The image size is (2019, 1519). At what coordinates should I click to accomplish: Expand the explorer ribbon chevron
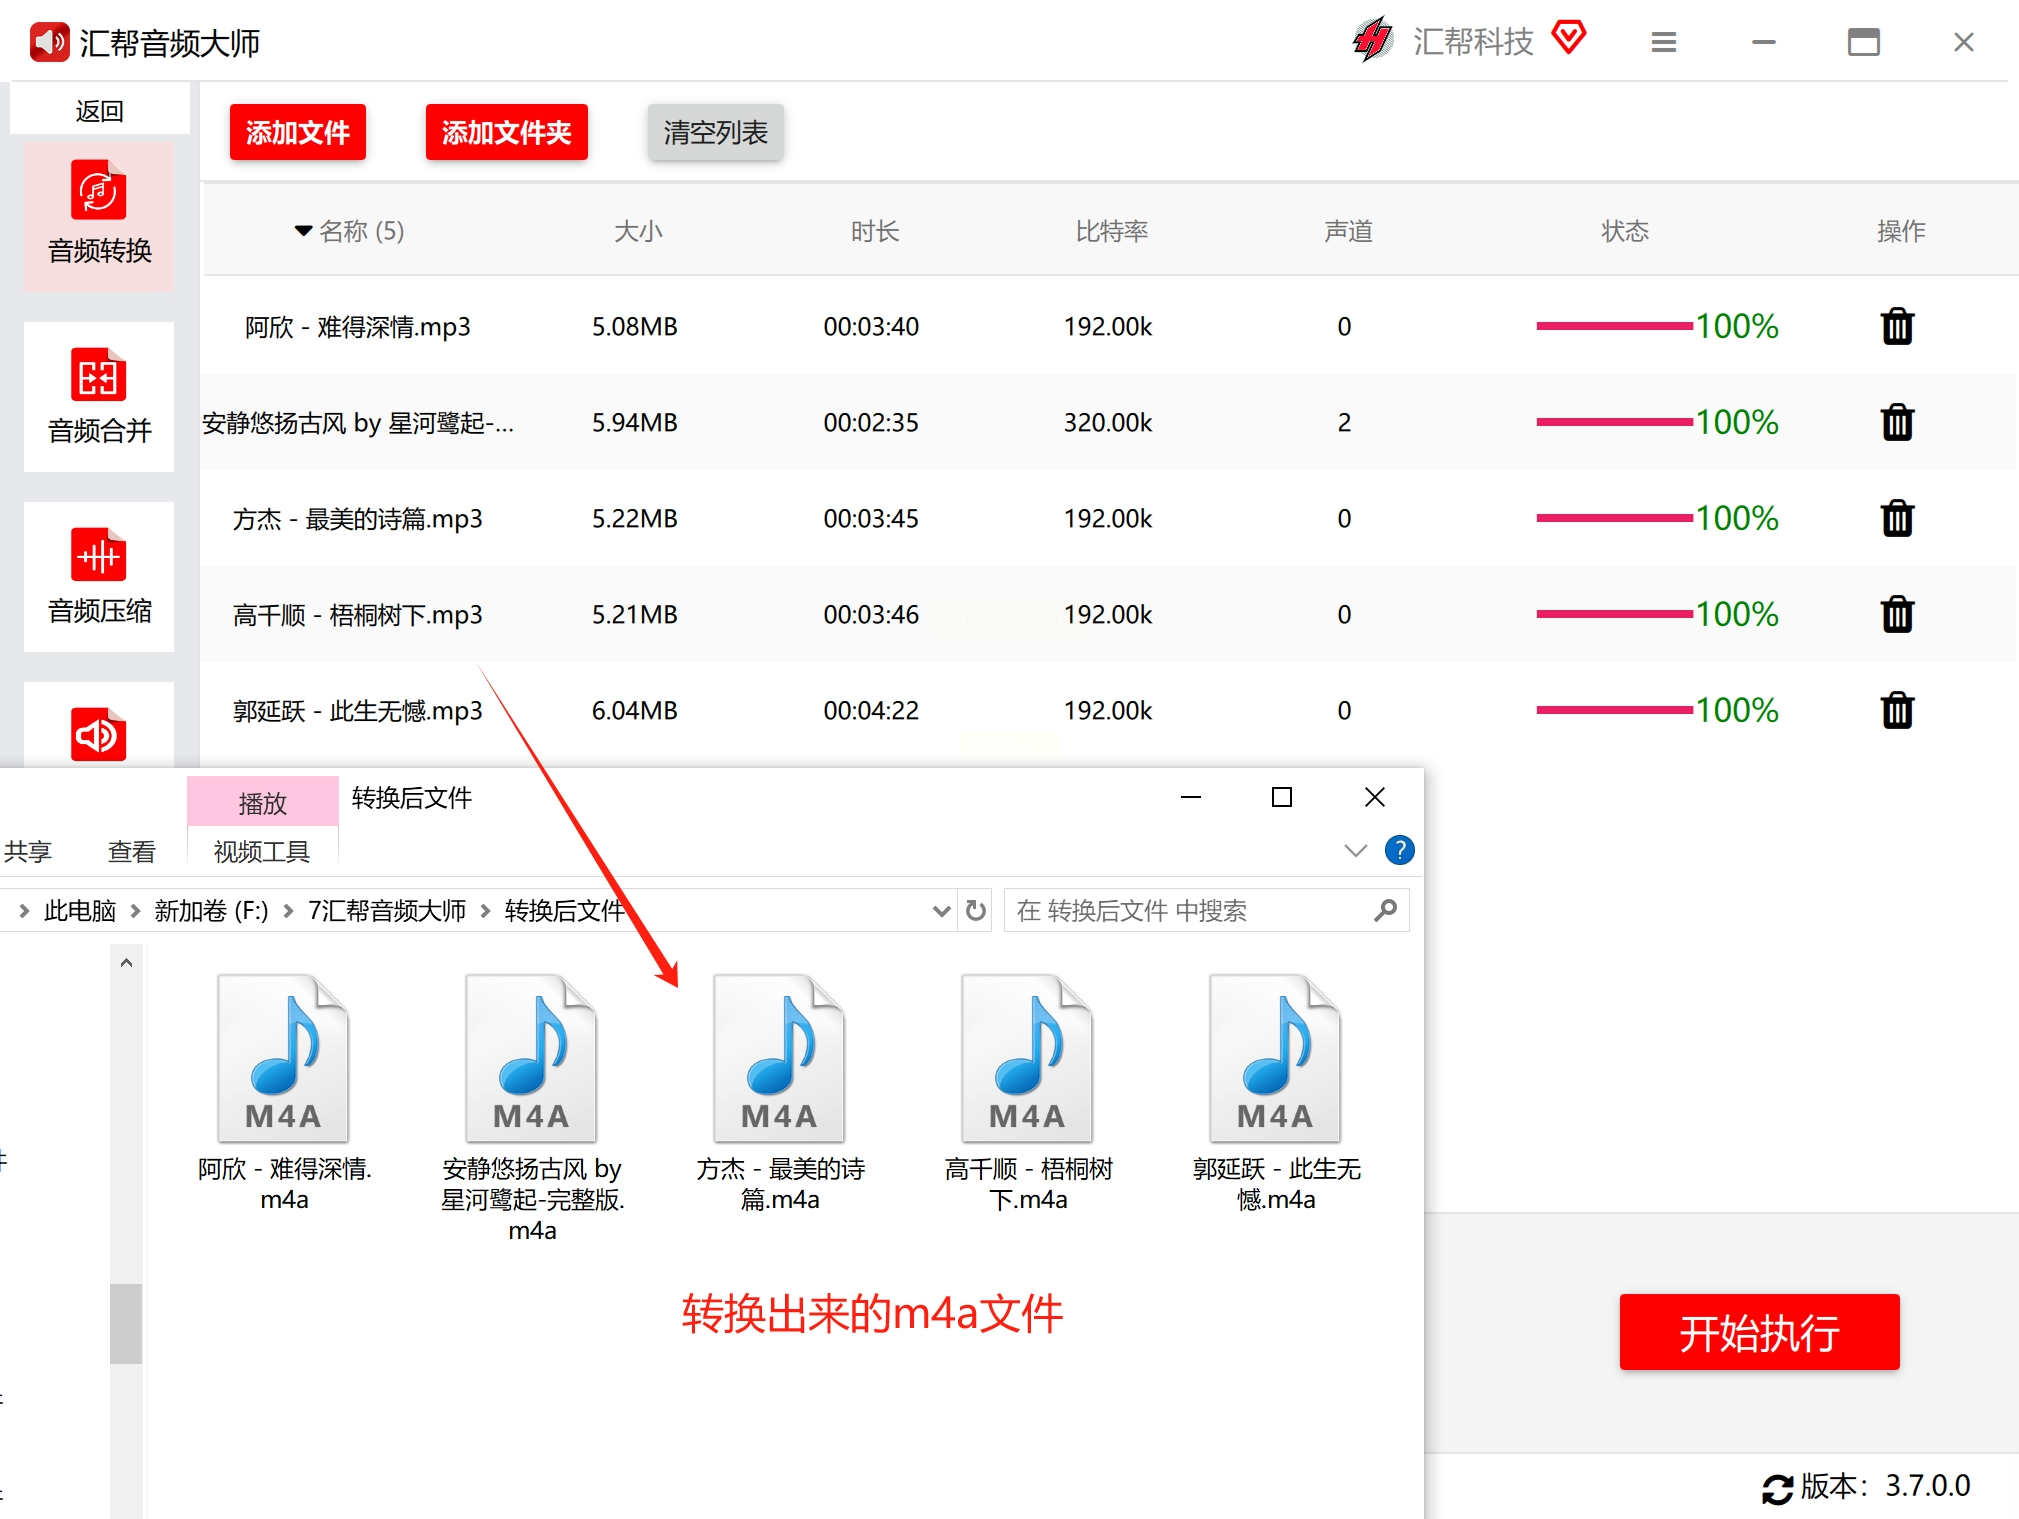click(x=1354, y=850)
